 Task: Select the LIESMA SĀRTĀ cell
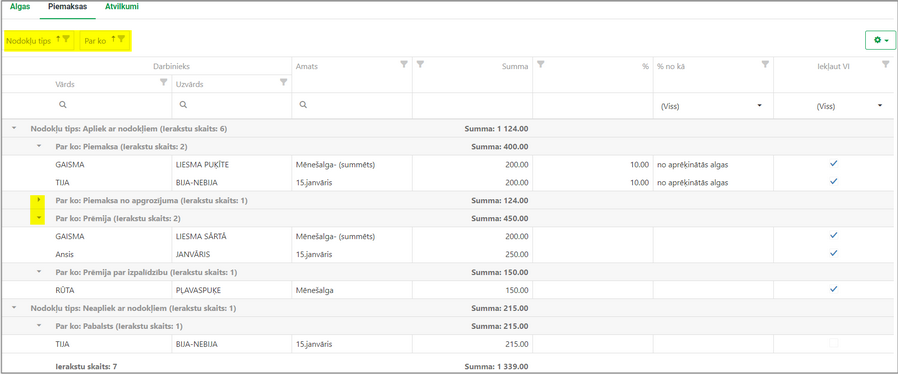click(x=232, y=236)
